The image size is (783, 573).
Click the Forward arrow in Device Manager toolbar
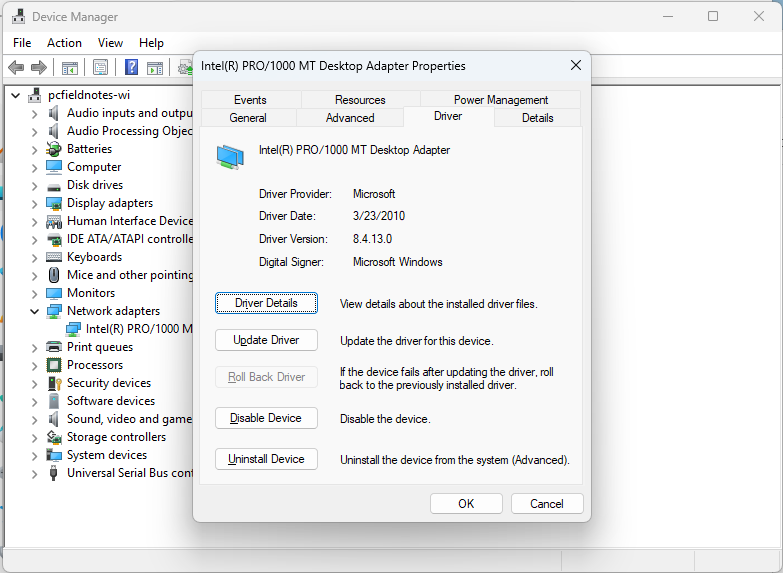point(39,67)
